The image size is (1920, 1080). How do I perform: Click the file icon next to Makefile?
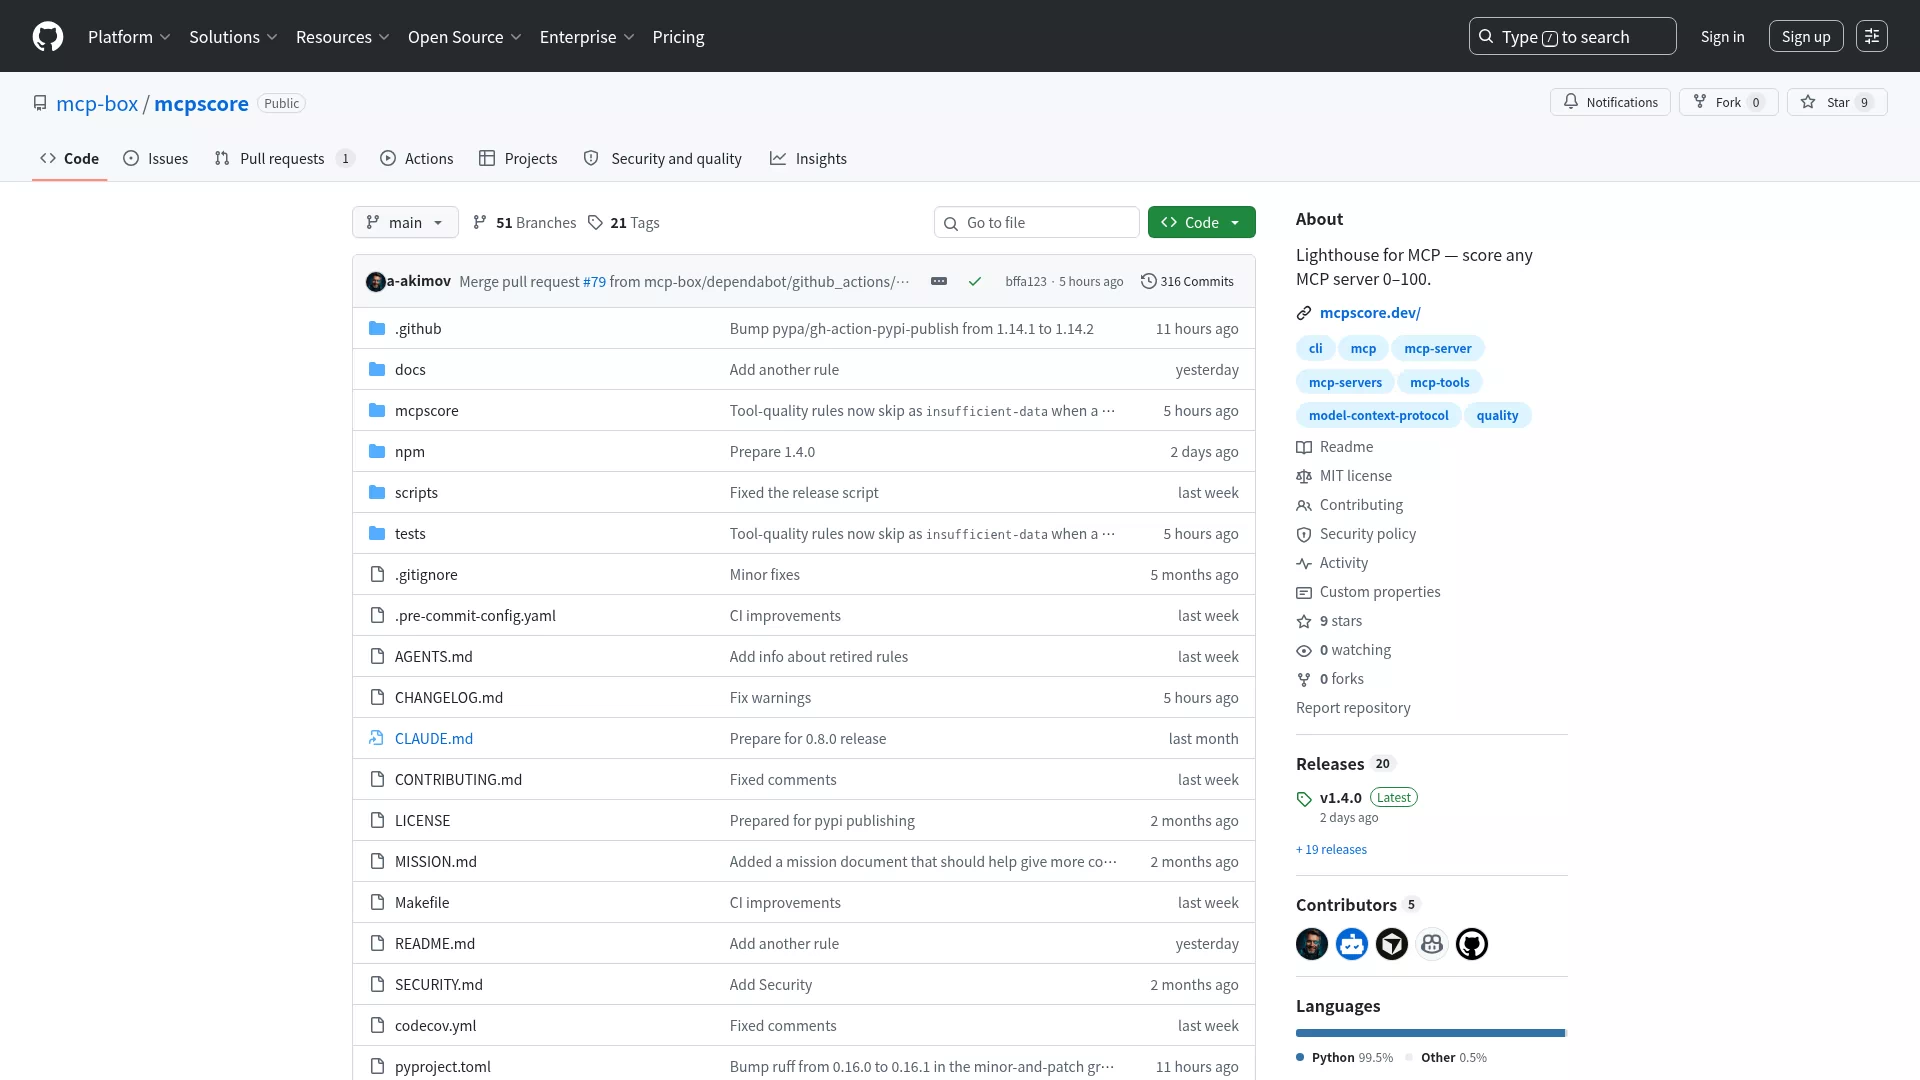point(377,903)
